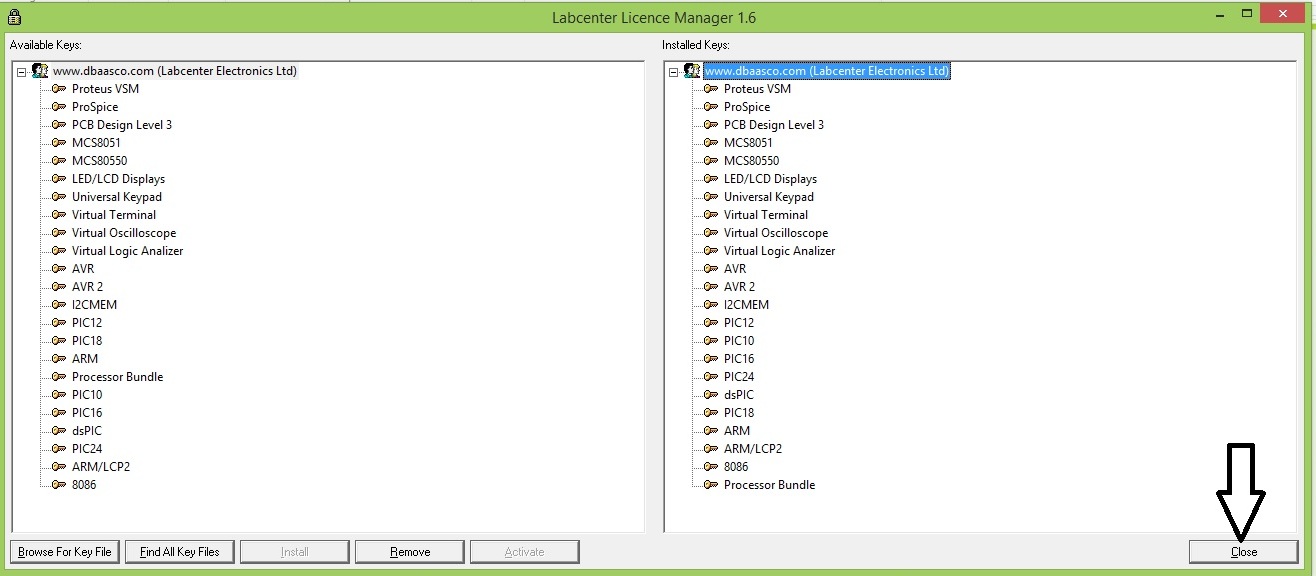Click key icon beside dsPIC in Installed Keys
Image resolution: width=1316 pixels, height=576 pixels.
tap(711, 395)
